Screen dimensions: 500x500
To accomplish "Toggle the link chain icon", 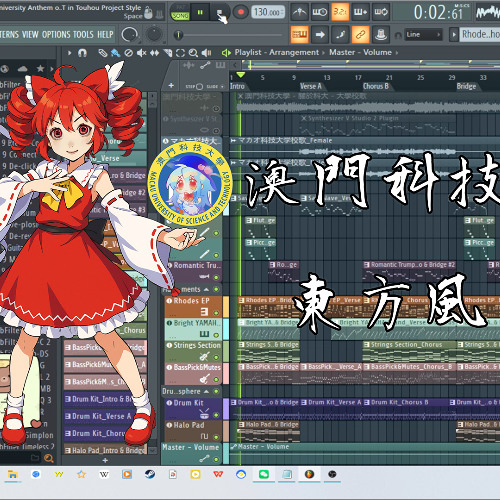I will pos(361,34).
